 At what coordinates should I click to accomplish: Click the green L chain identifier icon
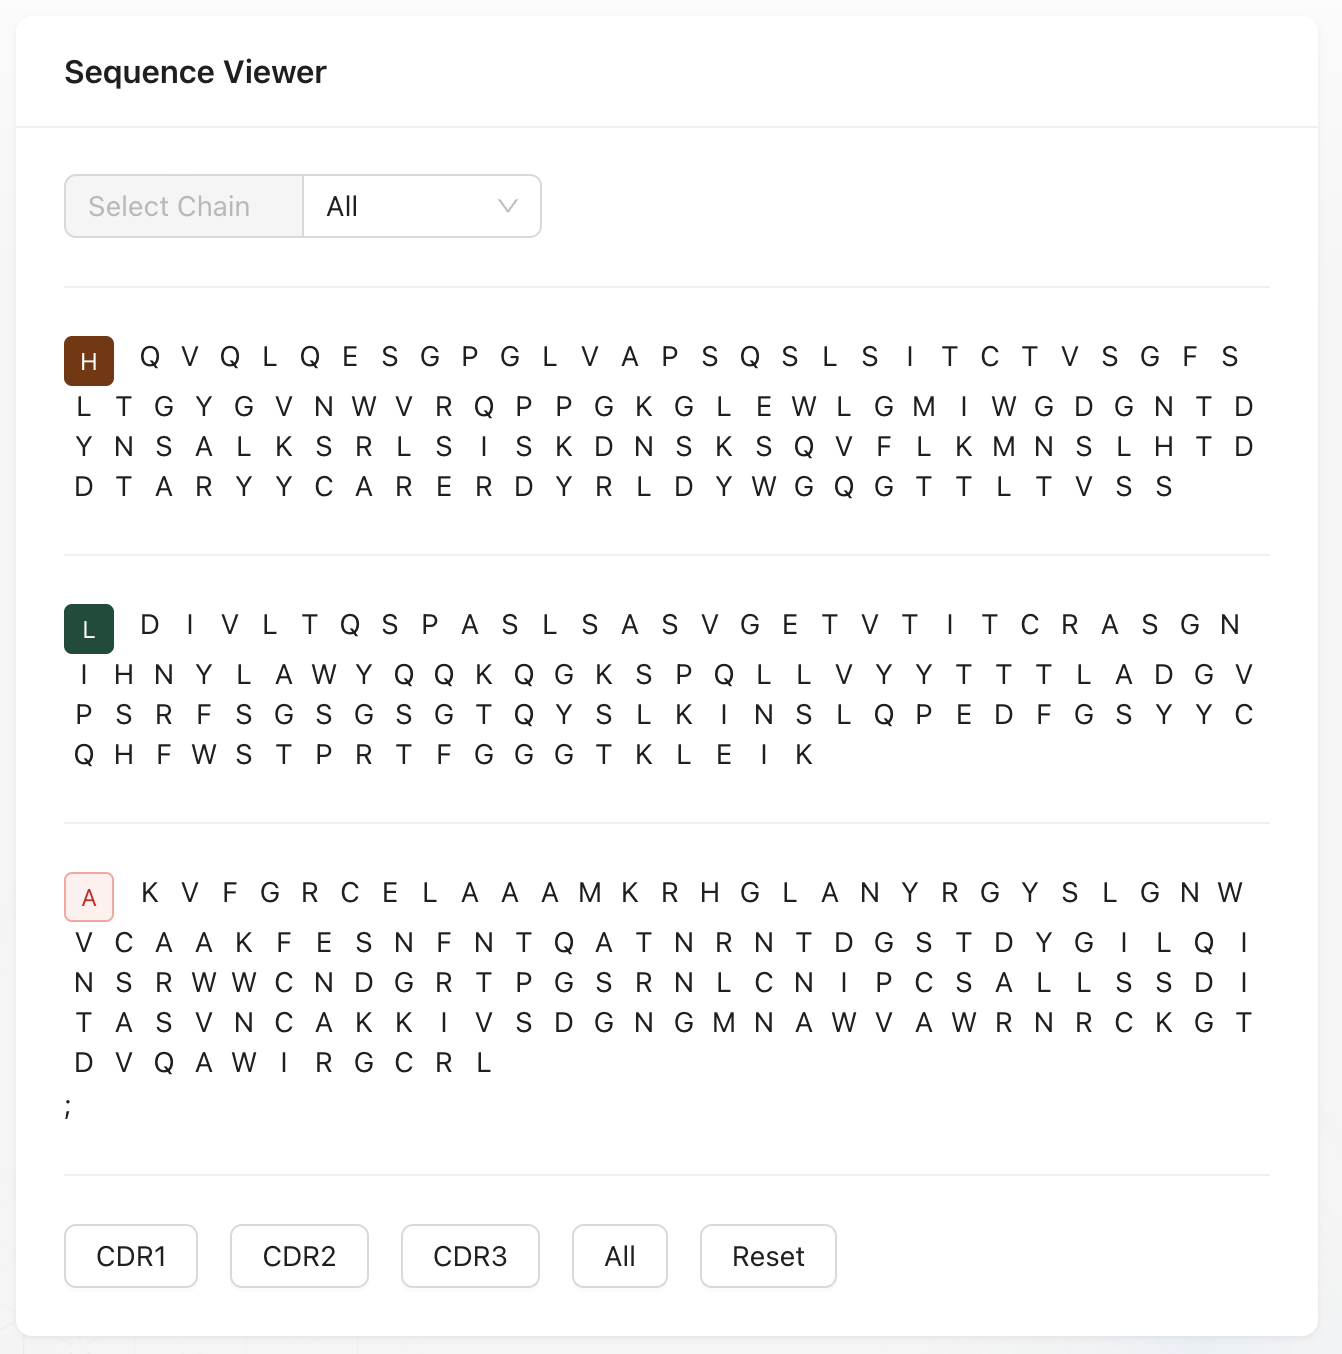(89, 629)
